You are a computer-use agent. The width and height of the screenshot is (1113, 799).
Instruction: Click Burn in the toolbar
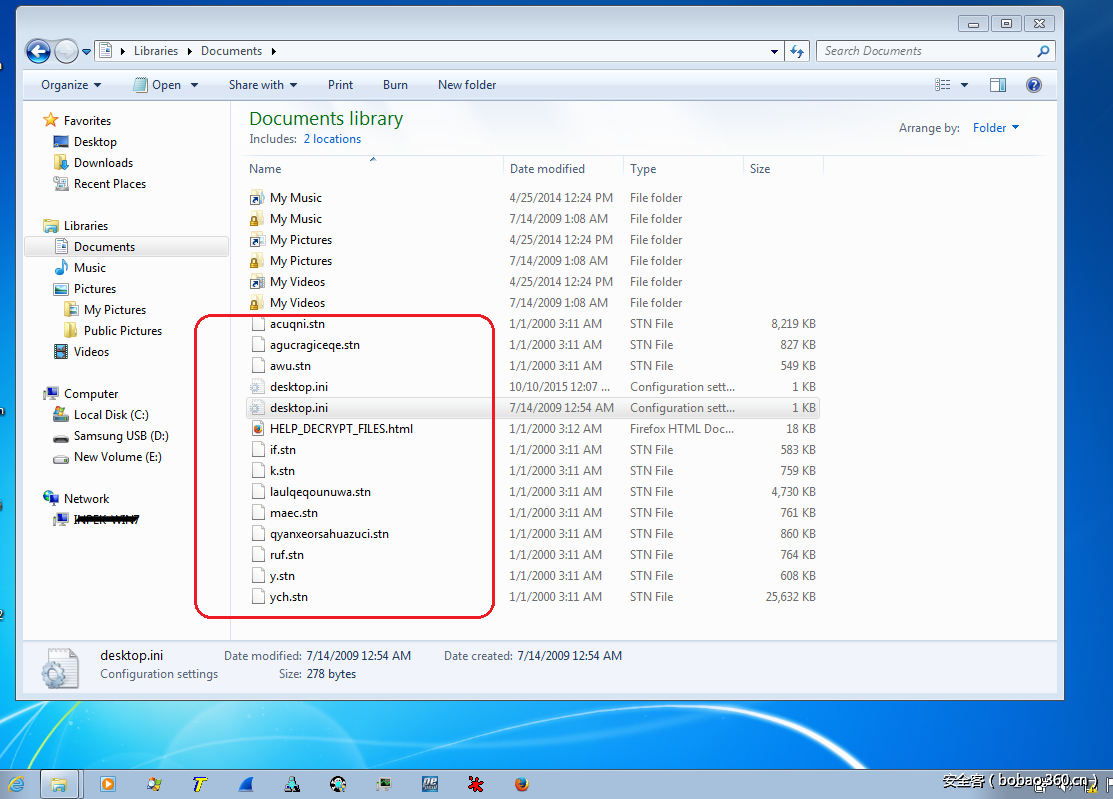395,85
